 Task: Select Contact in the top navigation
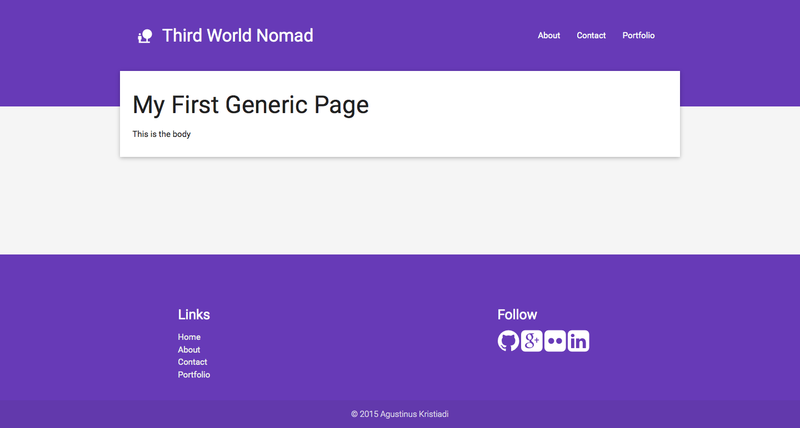(591, 36)
